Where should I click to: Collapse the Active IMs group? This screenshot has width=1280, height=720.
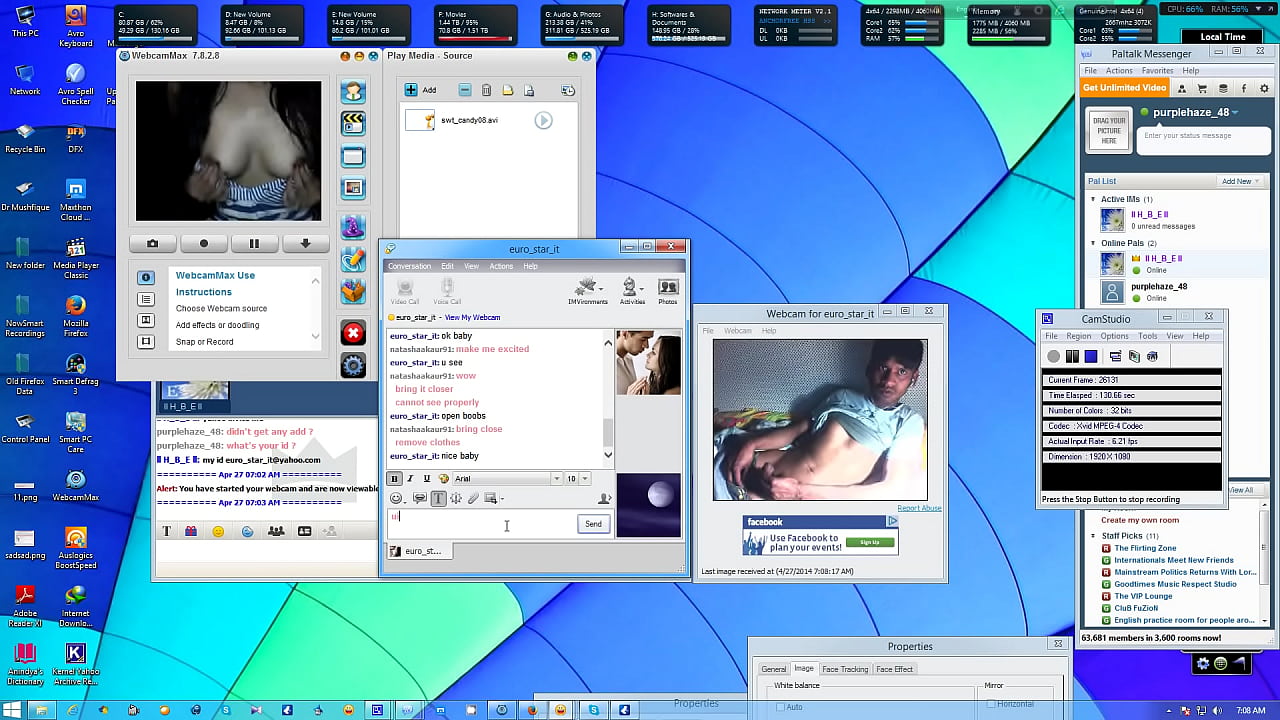(1093, 199)
